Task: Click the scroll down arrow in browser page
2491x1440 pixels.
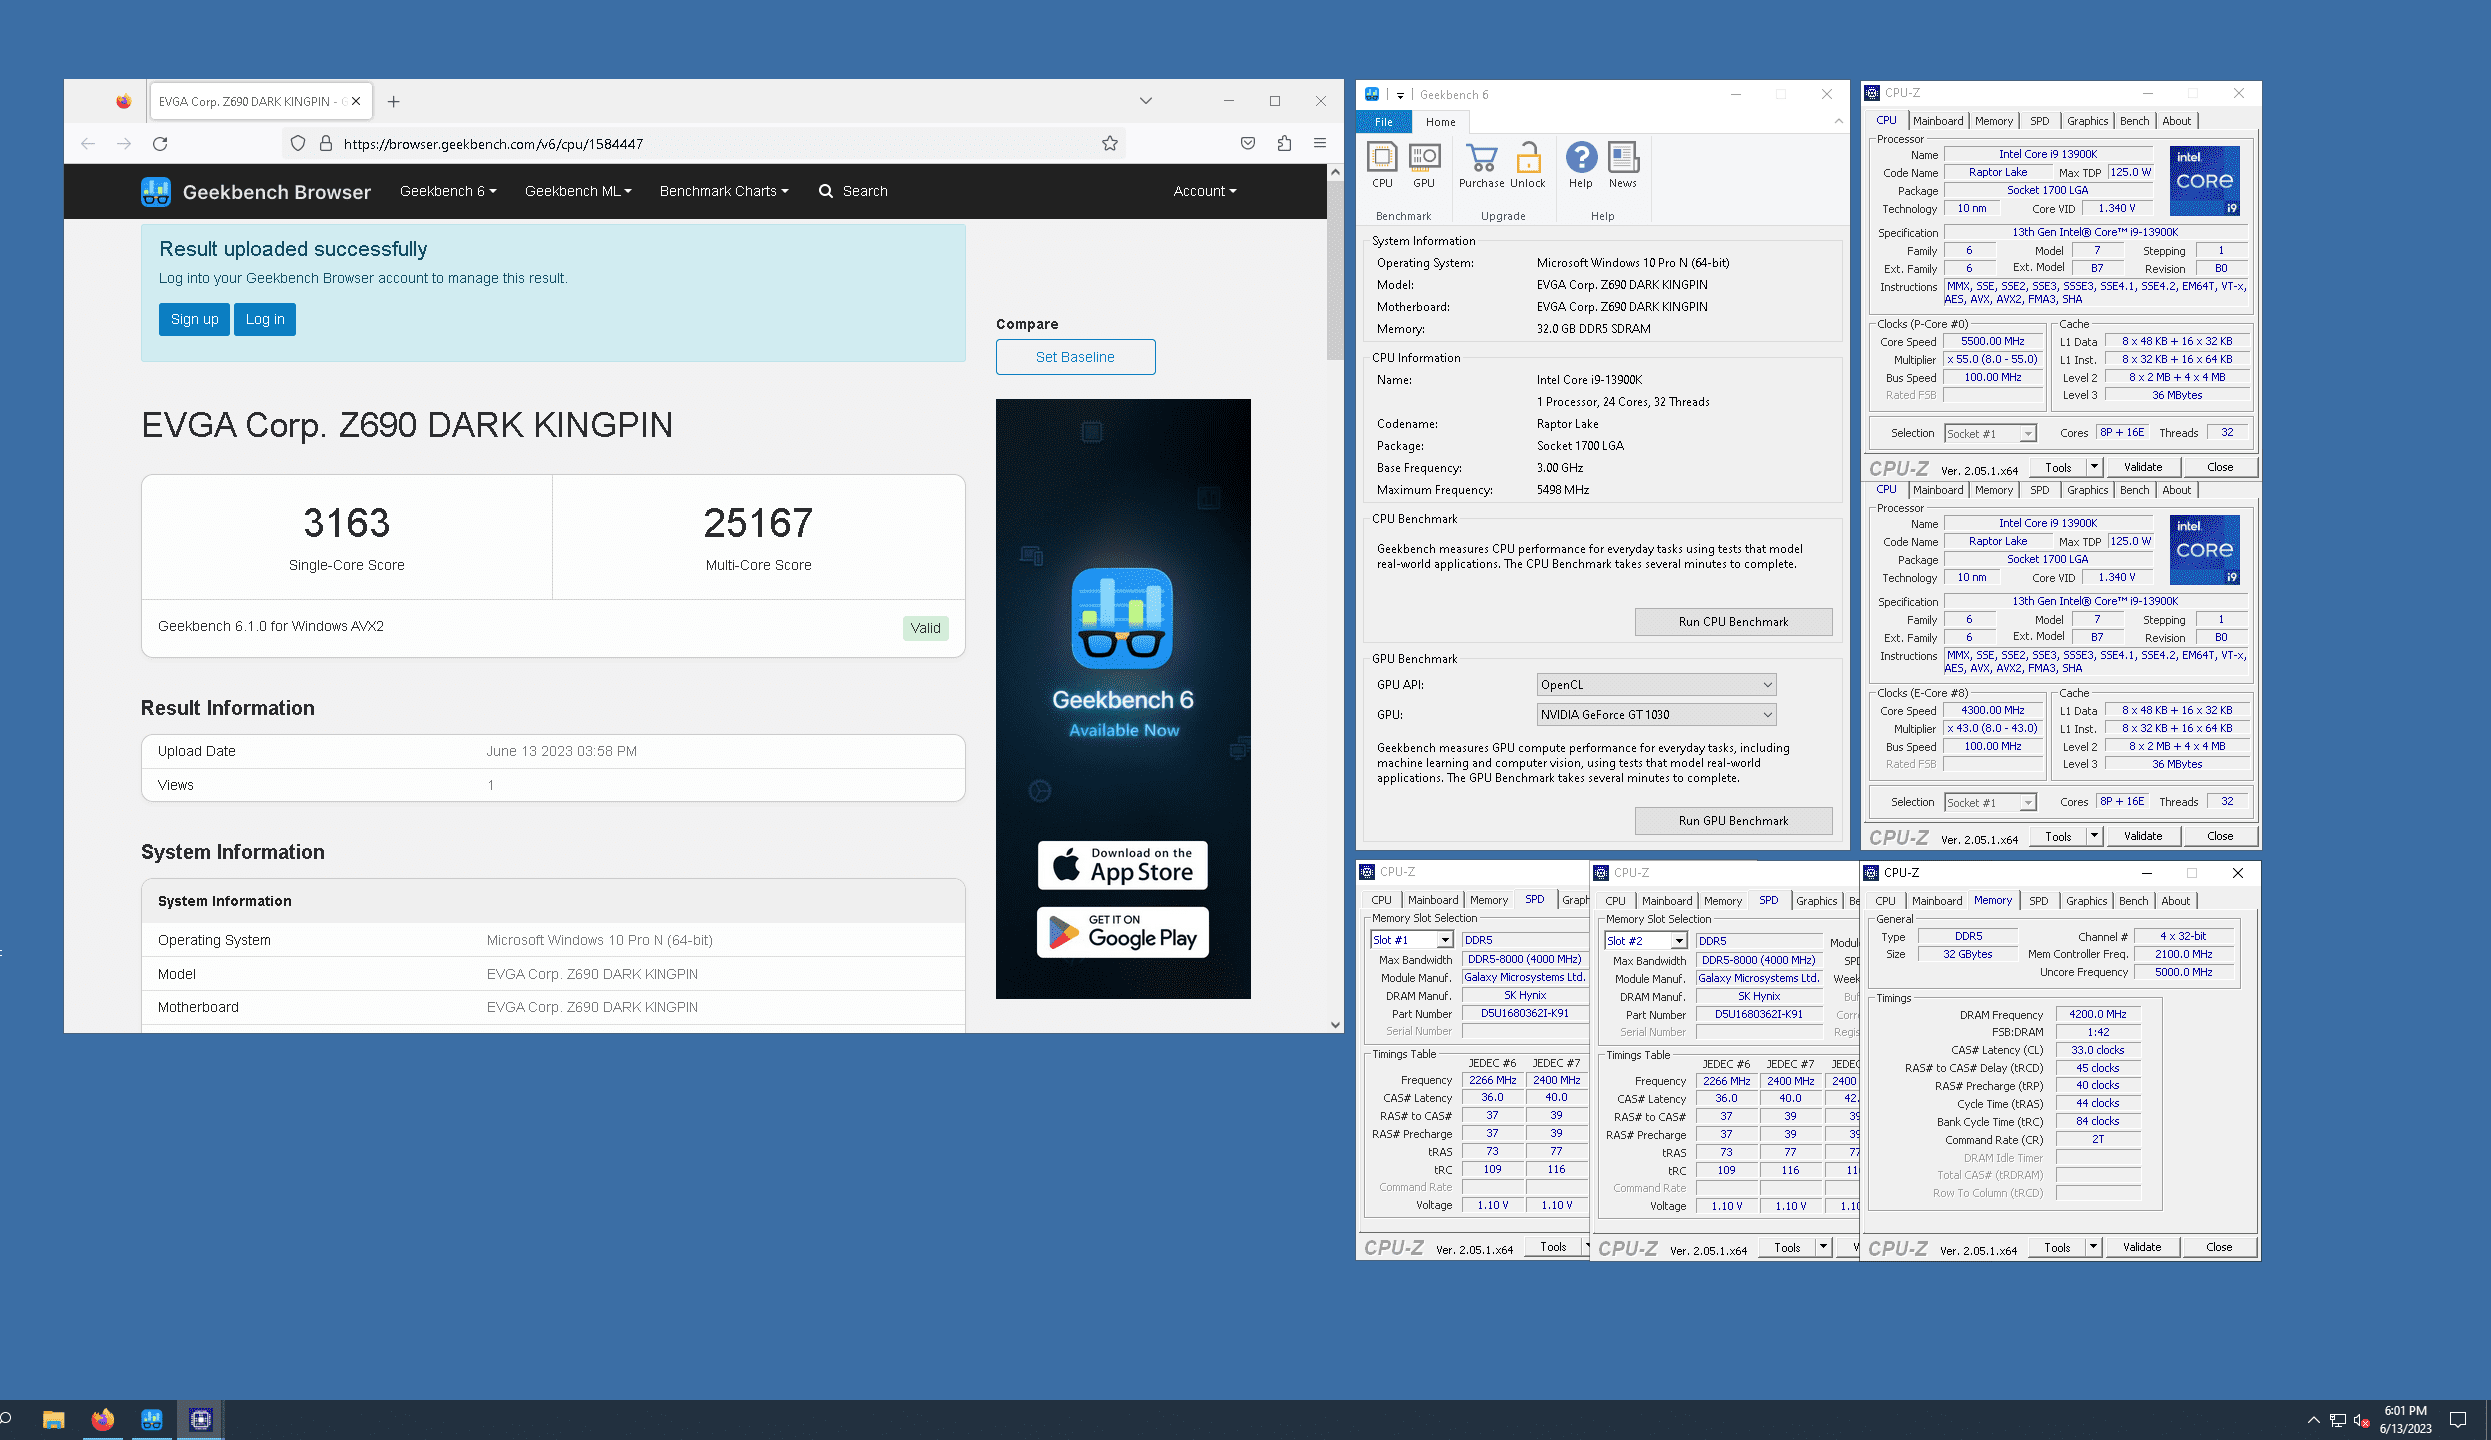Action: pos(1335,1024)
